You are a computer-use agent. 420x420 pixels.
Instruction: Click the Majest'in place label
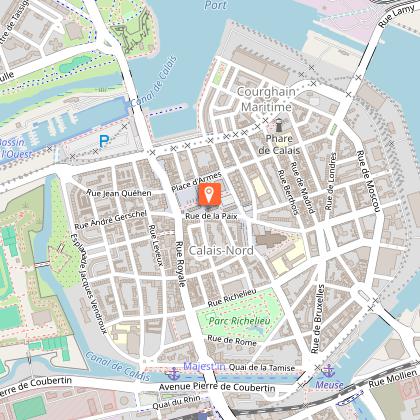pyautogui.click(x=204, y=366)
